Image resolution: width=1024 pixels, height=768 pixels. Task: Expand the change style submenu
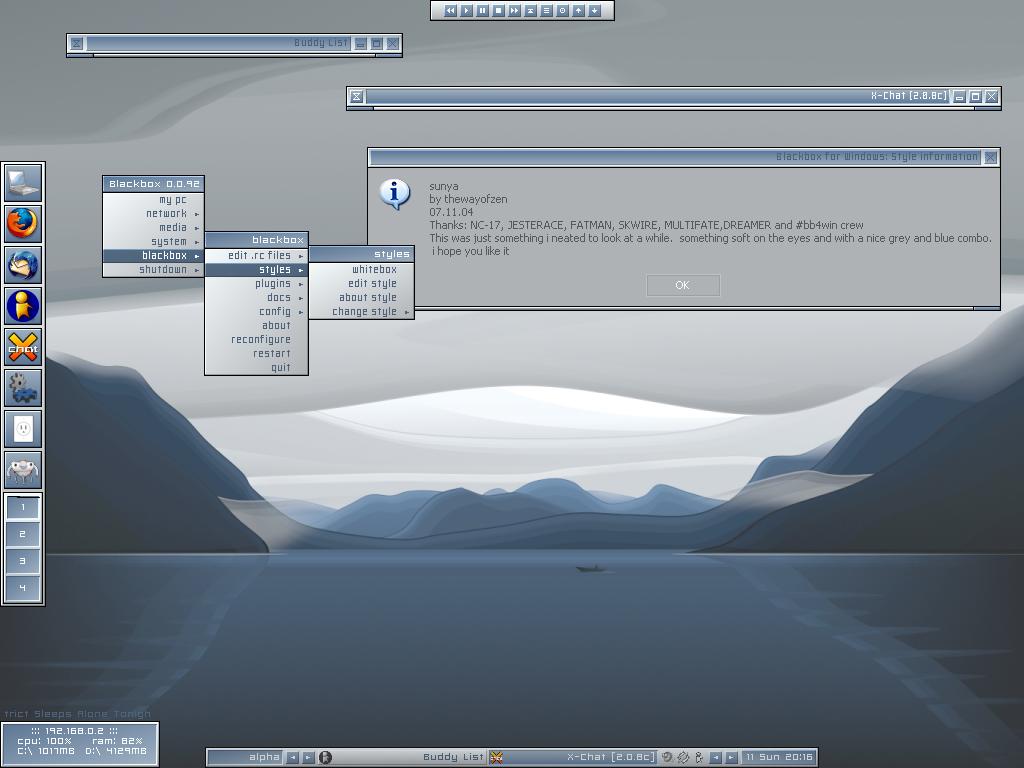click(x=362, y=312)
